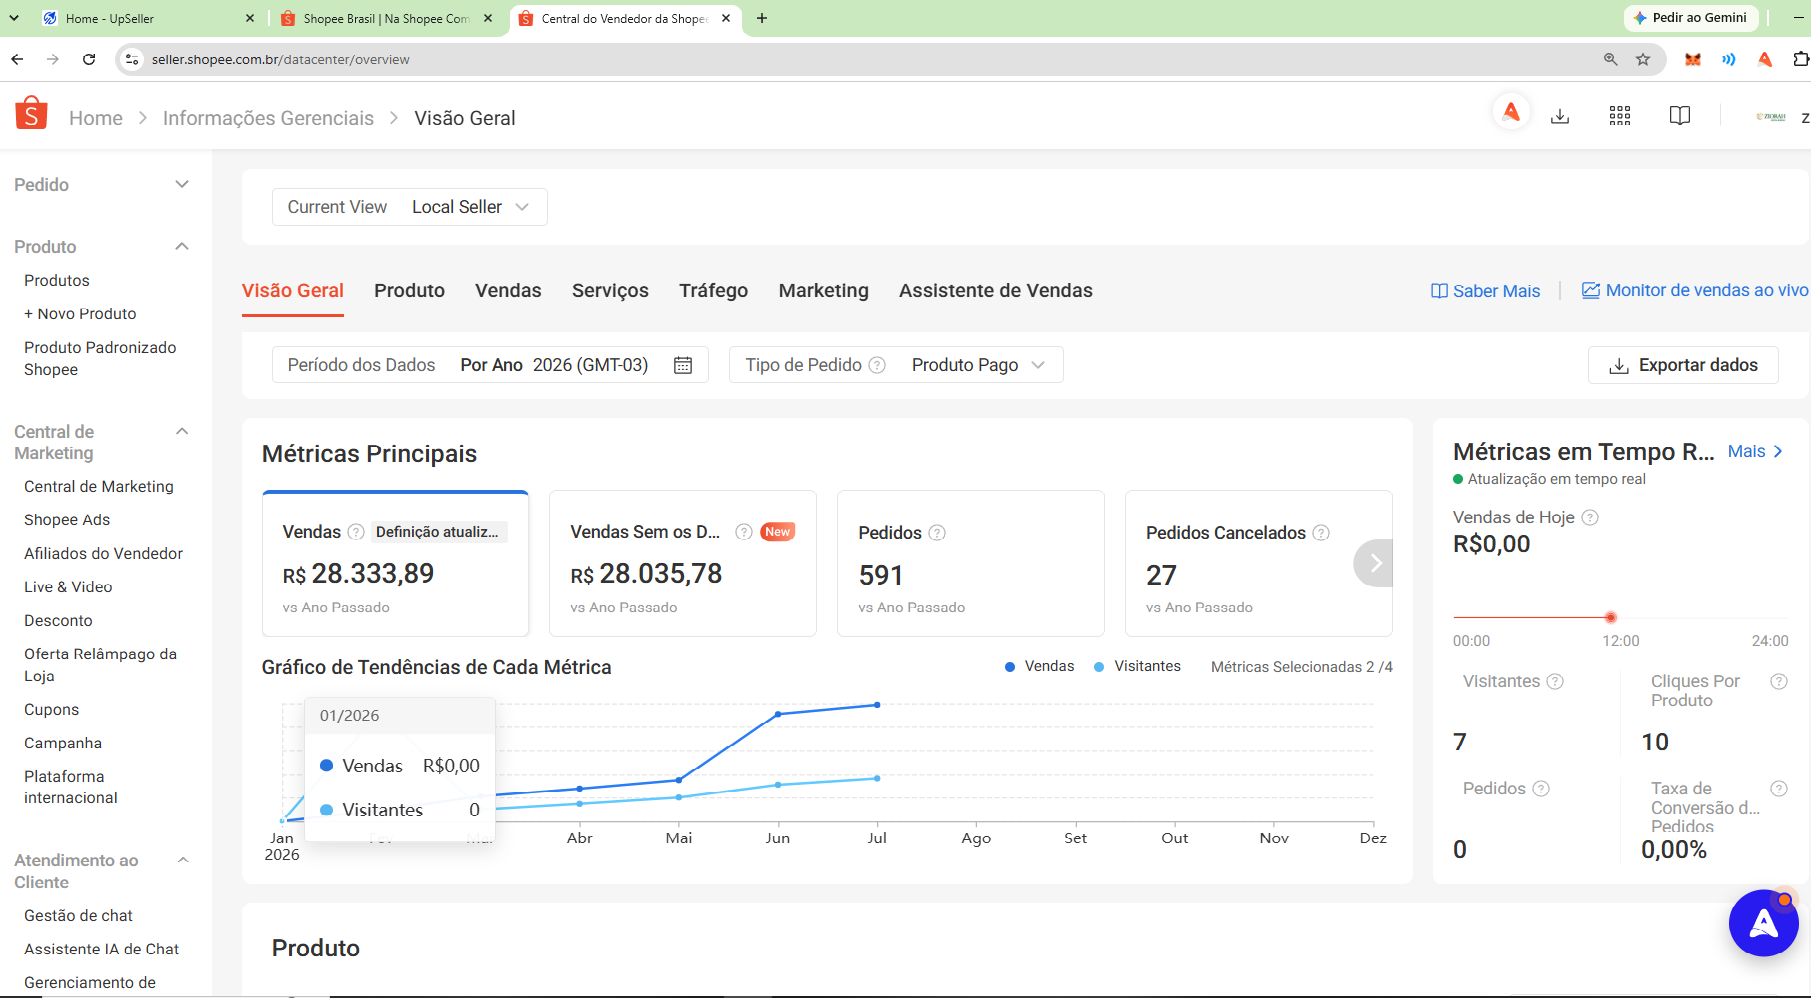Toggle the Vendas legend in trend chart
1811x998 pixels.
[1039, 666]
